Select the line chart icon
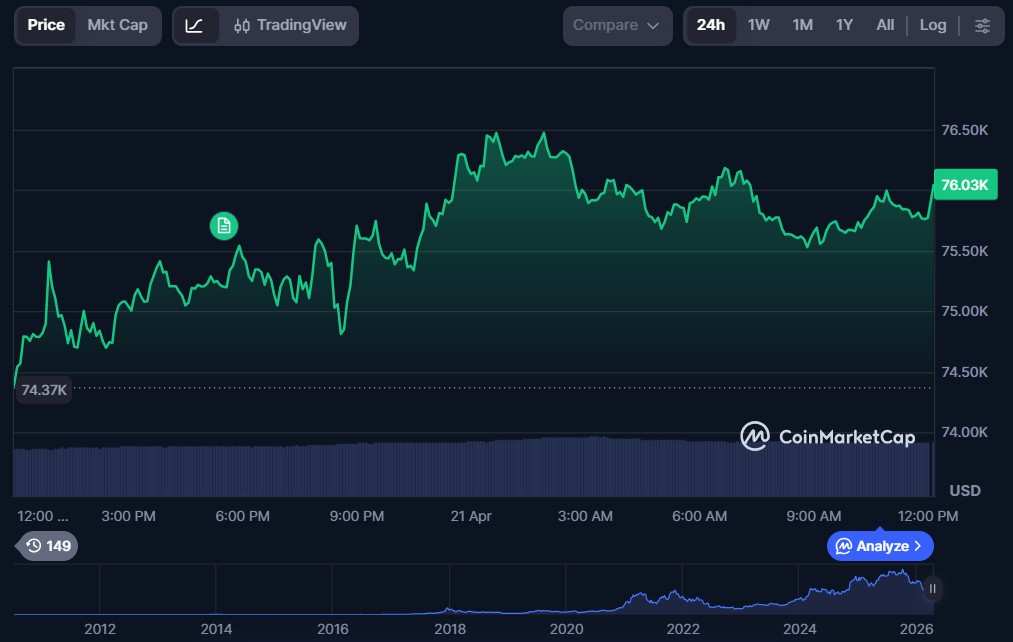The width and height of the screenshot is (1013, 642). (x=196, y=25)
